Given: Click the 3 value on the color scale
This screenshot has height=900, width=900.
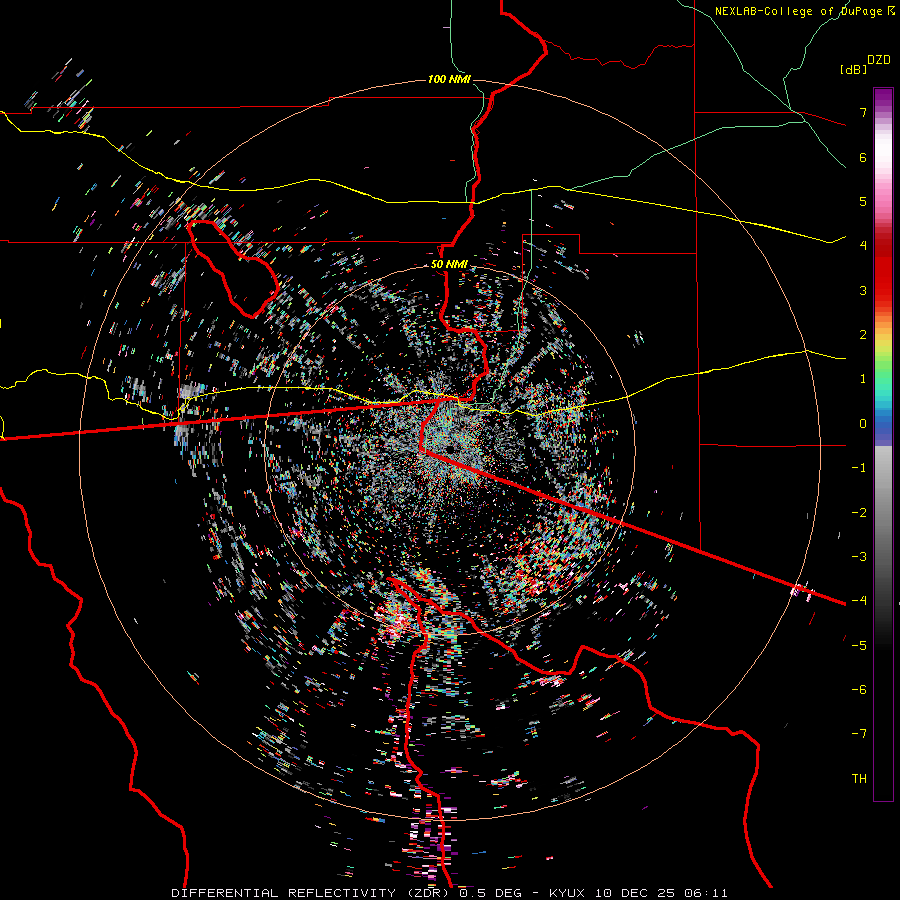Looking at the screenshot, I should 863,290.
